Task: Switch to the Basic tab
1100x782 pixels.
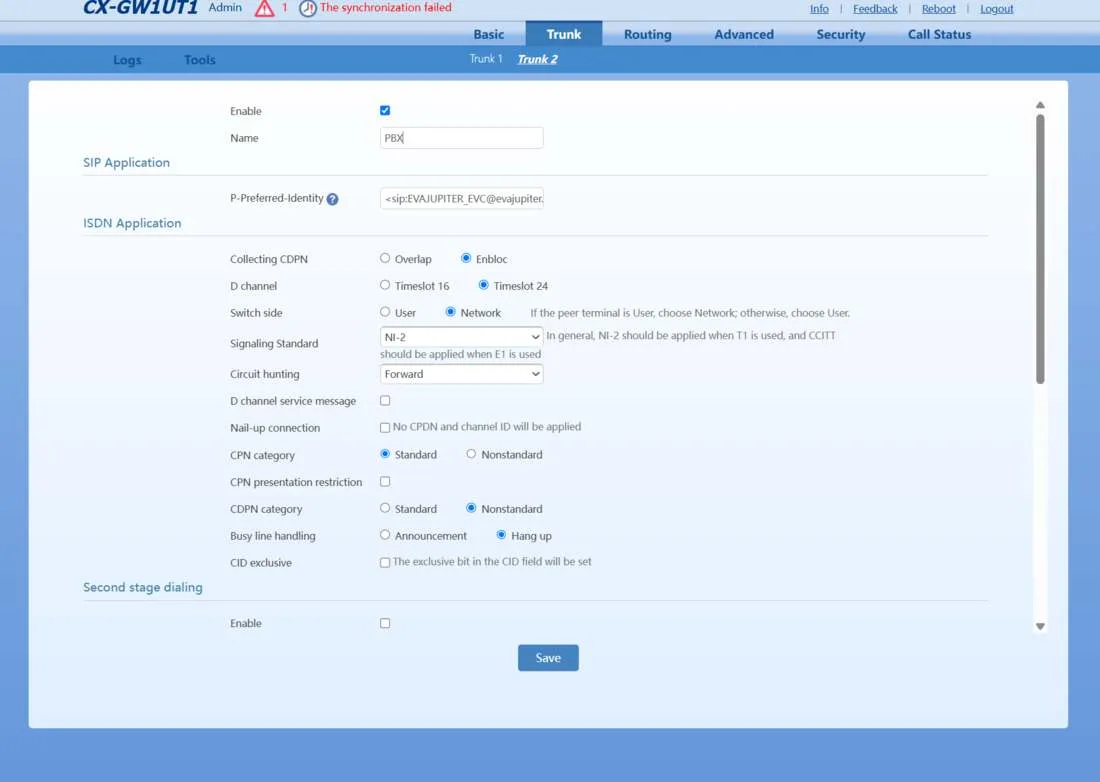Action: 488,34
